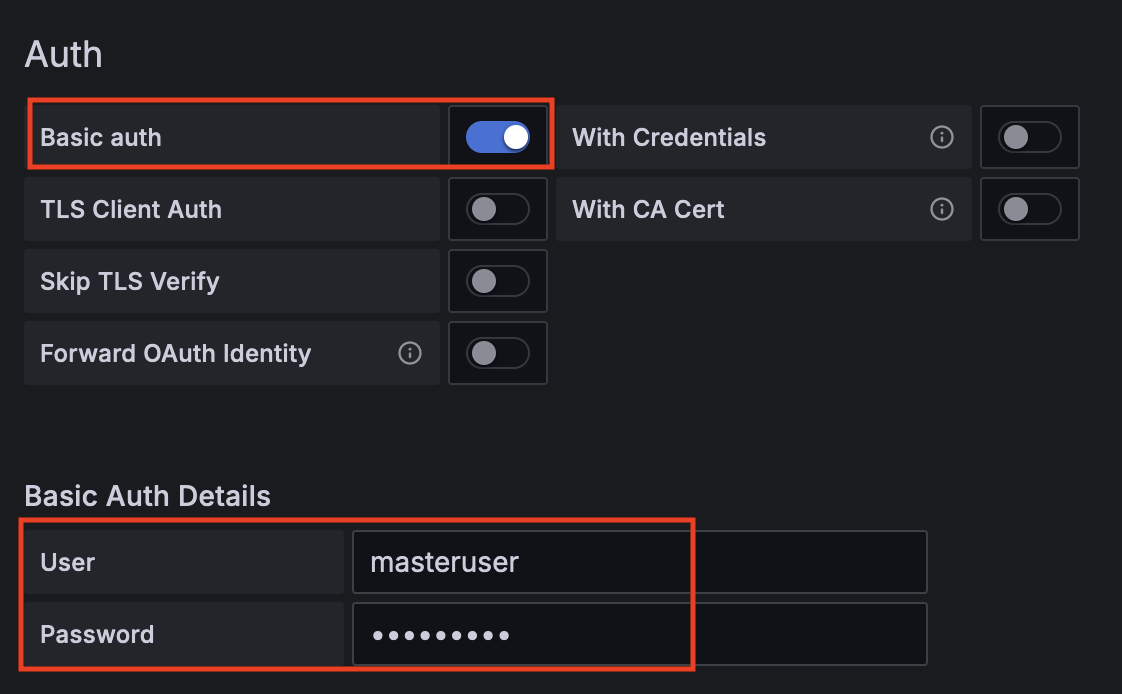Click the Basic auth label
The height and width of the screenshot is (694, 1122).
pyautogui.click(x=101, y=137)
